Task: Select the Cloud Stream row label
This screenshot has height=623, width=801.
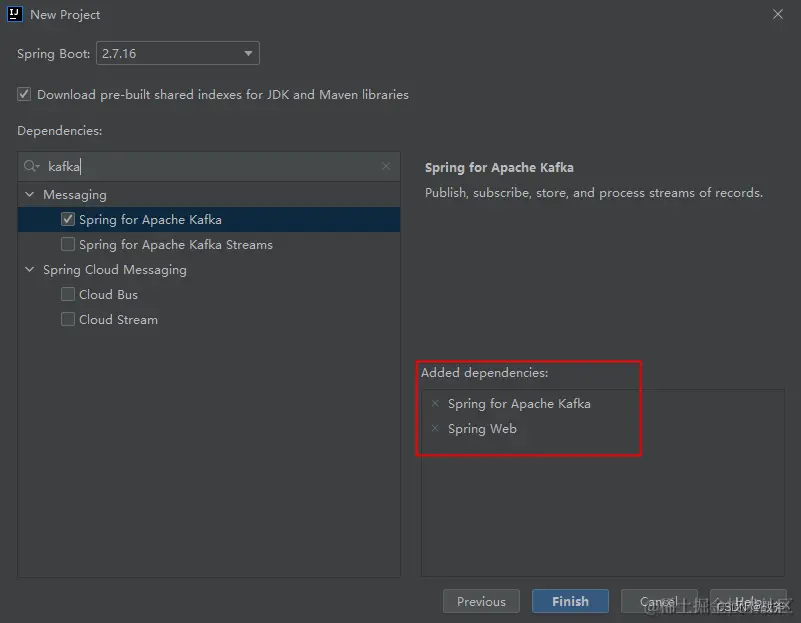Action: click(119, 320)
